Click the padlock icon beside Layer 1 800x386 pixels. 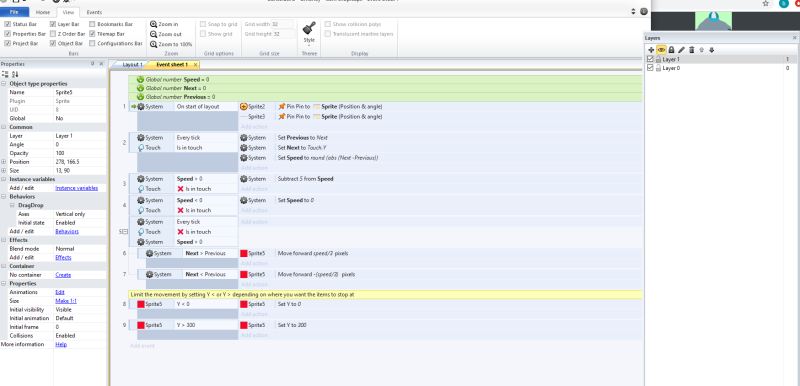click(x=658, y=60)
